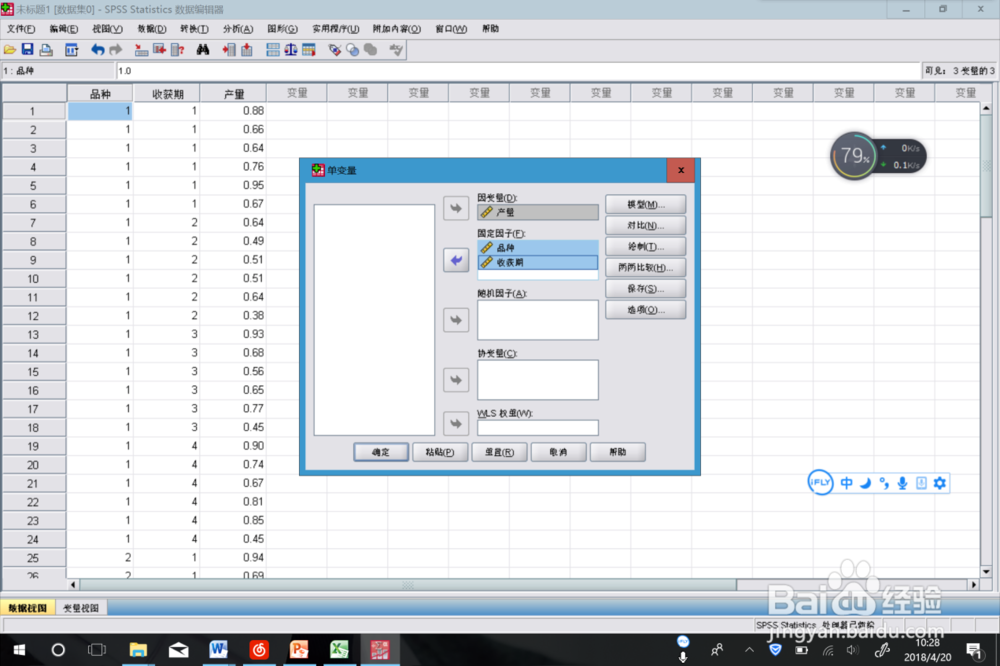Click the Insert cases icon

(229, 50)
